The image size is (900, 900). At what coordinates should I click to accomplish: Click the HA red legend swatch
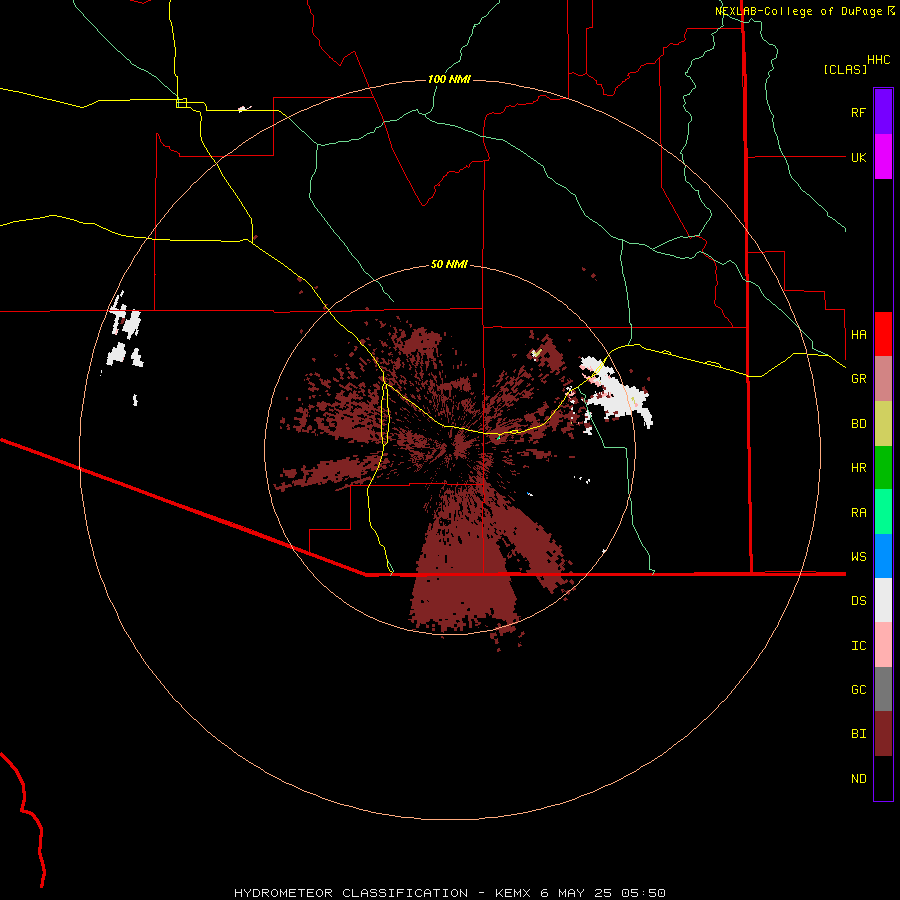pyautogui.click(x=883, y=334)
